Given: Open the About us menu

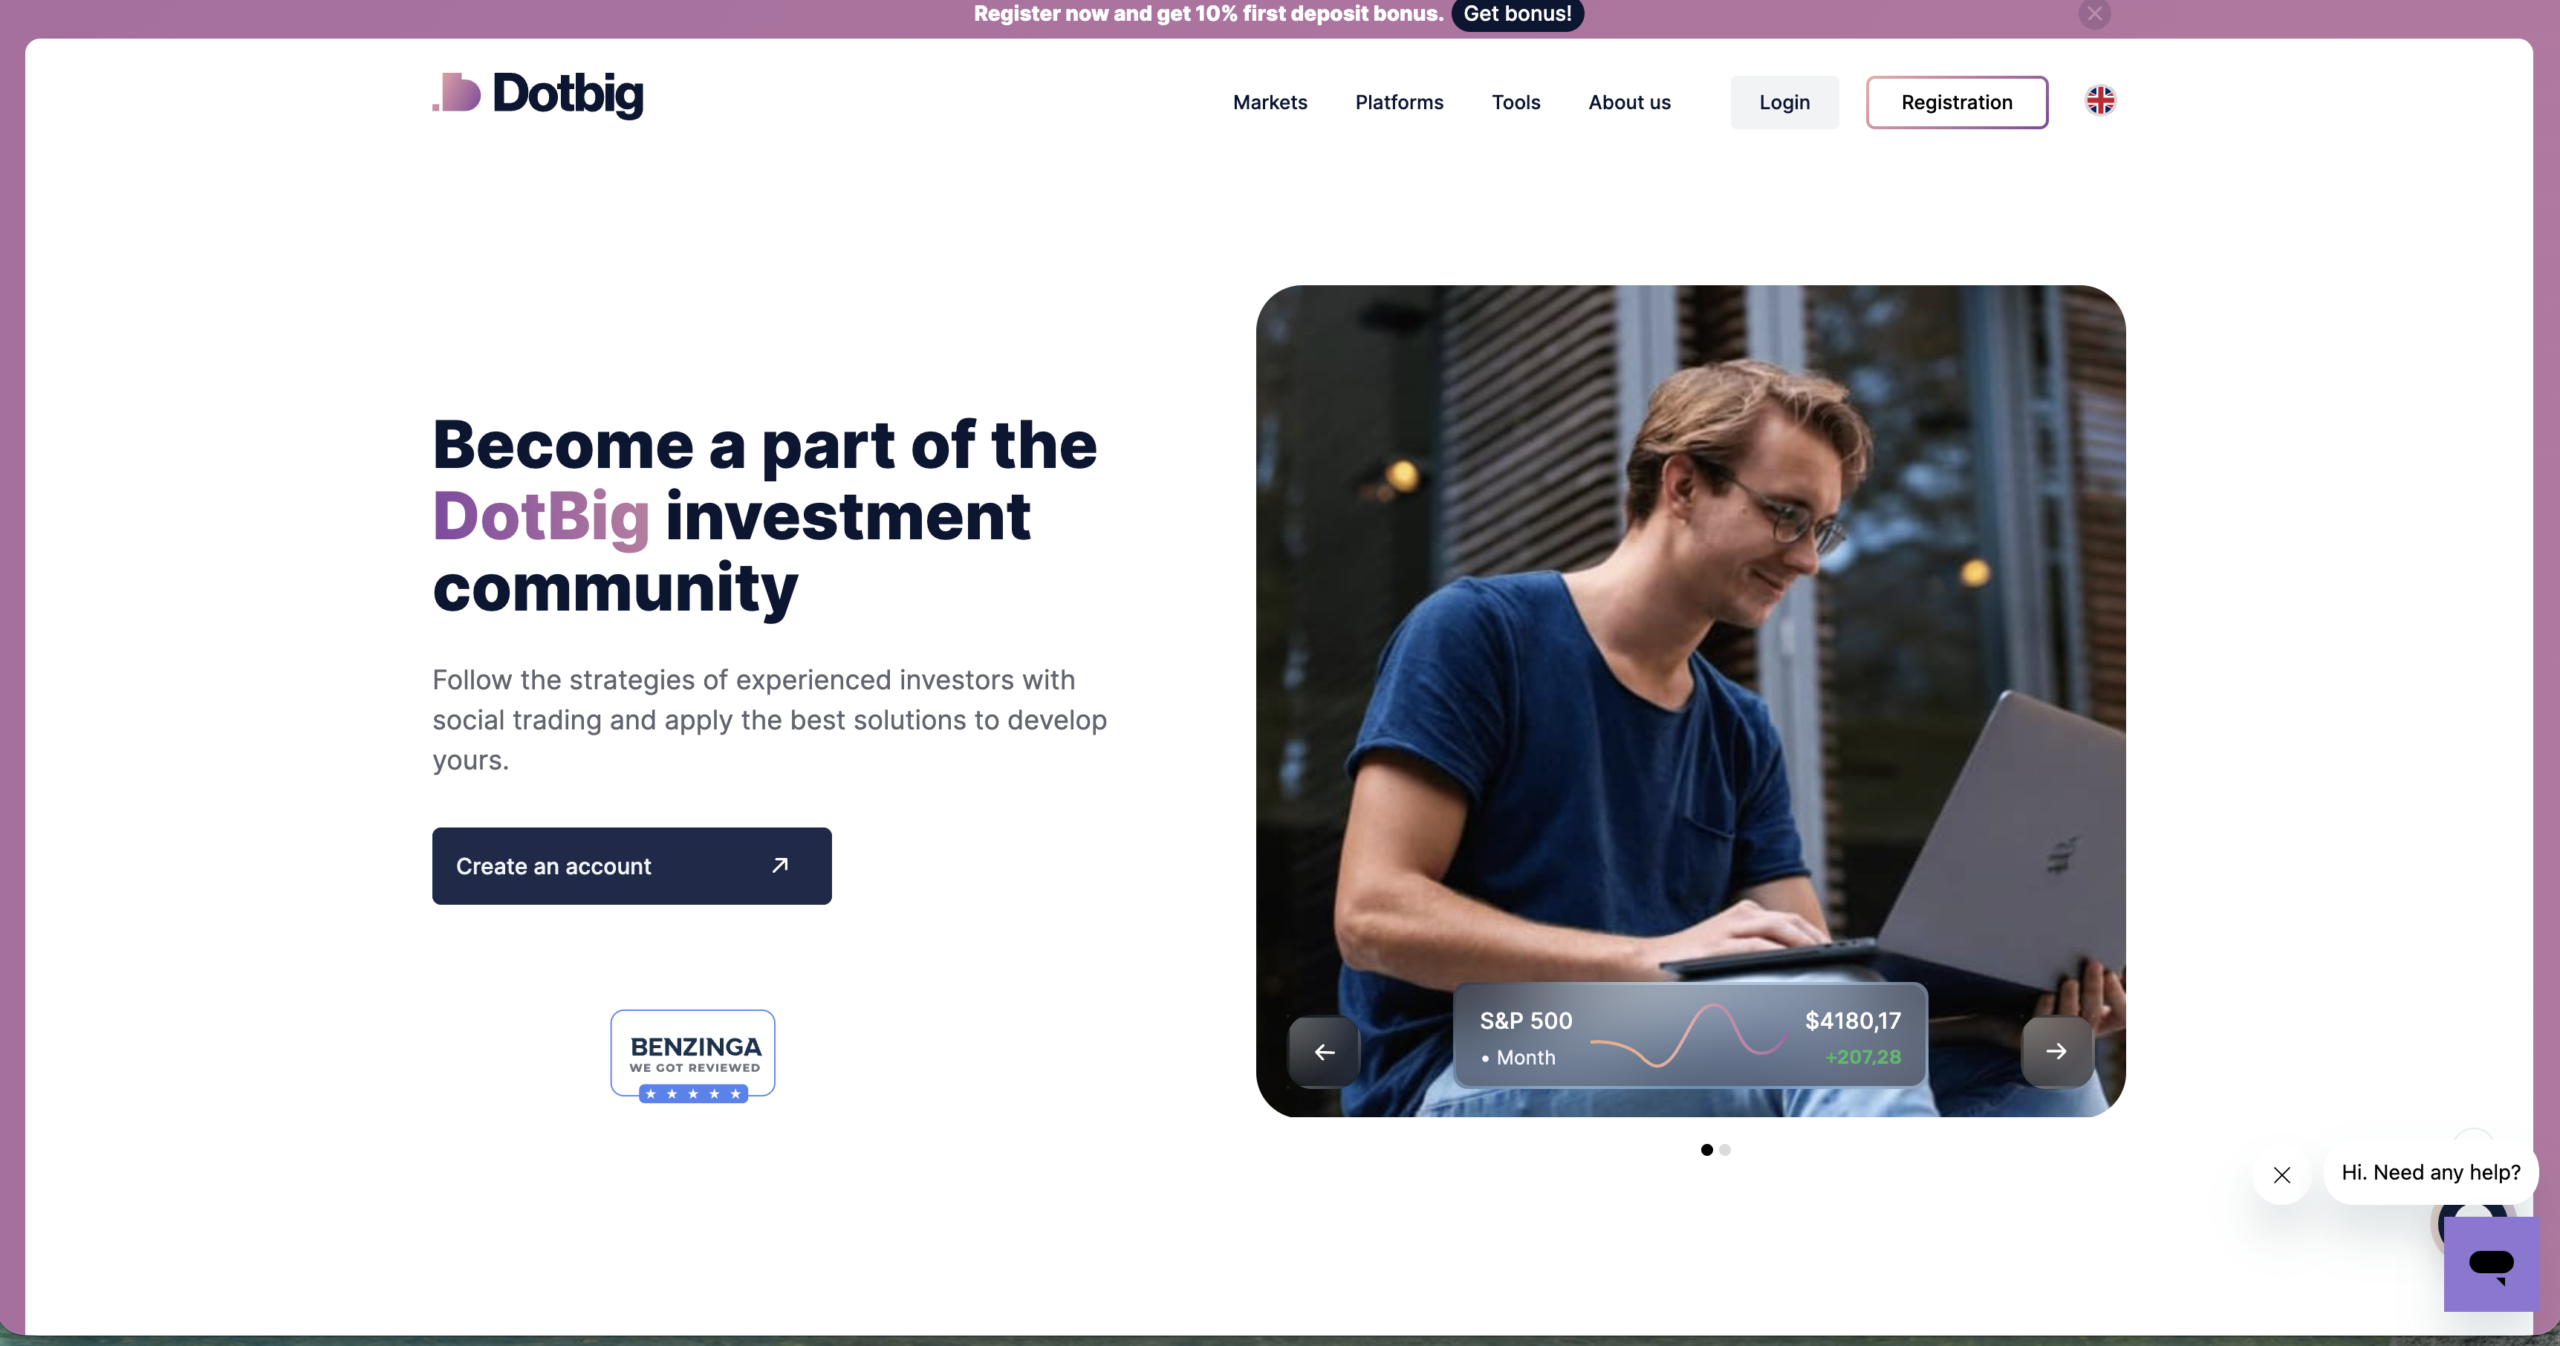Looking at the screenshot, I should 1629,102.
